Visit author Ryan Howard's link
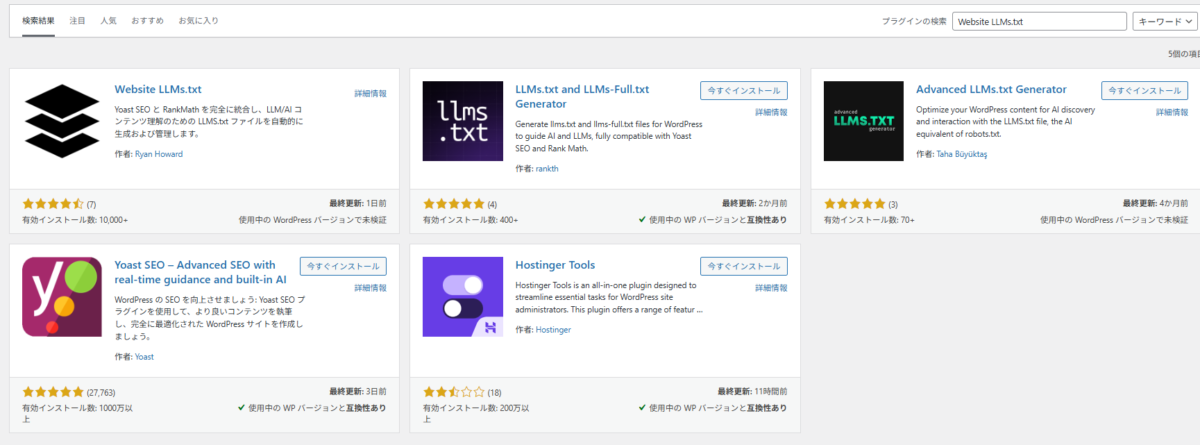 coord(158,154)
